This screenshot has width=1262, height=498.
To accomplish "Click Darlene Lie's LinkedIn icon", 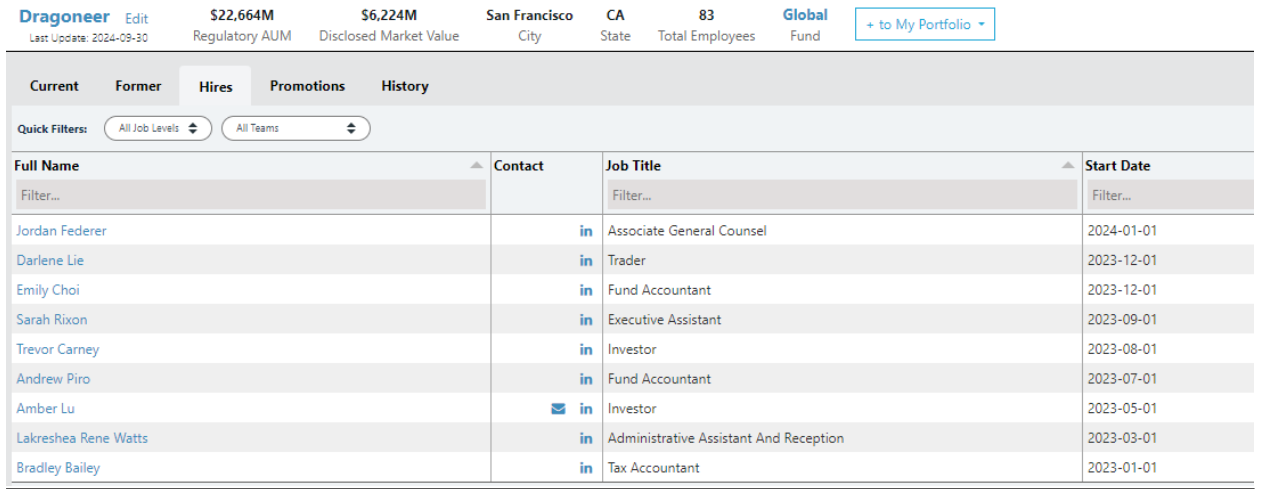I will 586,261.
